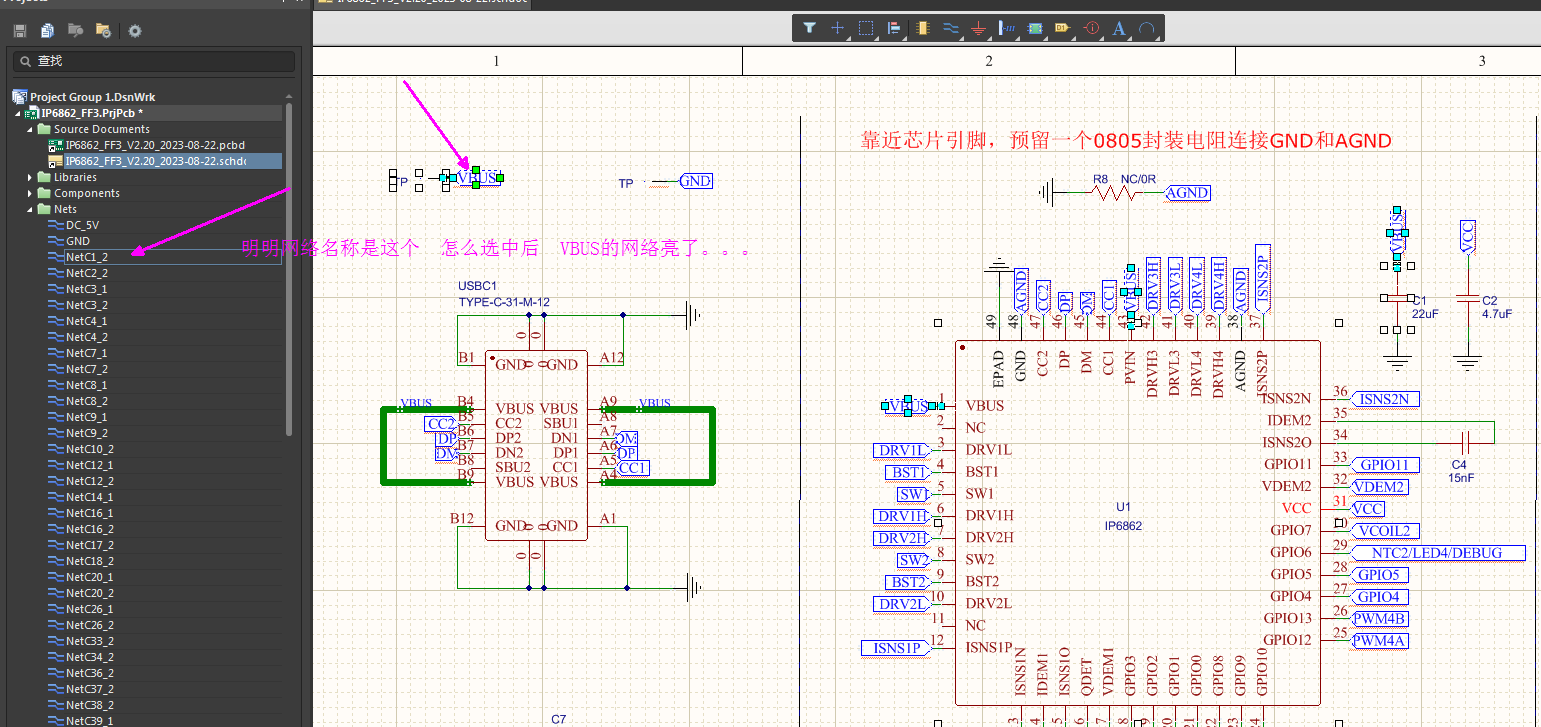1541x727 pixels.
Task: Expand the Components folder
Action: click(30, 193)
